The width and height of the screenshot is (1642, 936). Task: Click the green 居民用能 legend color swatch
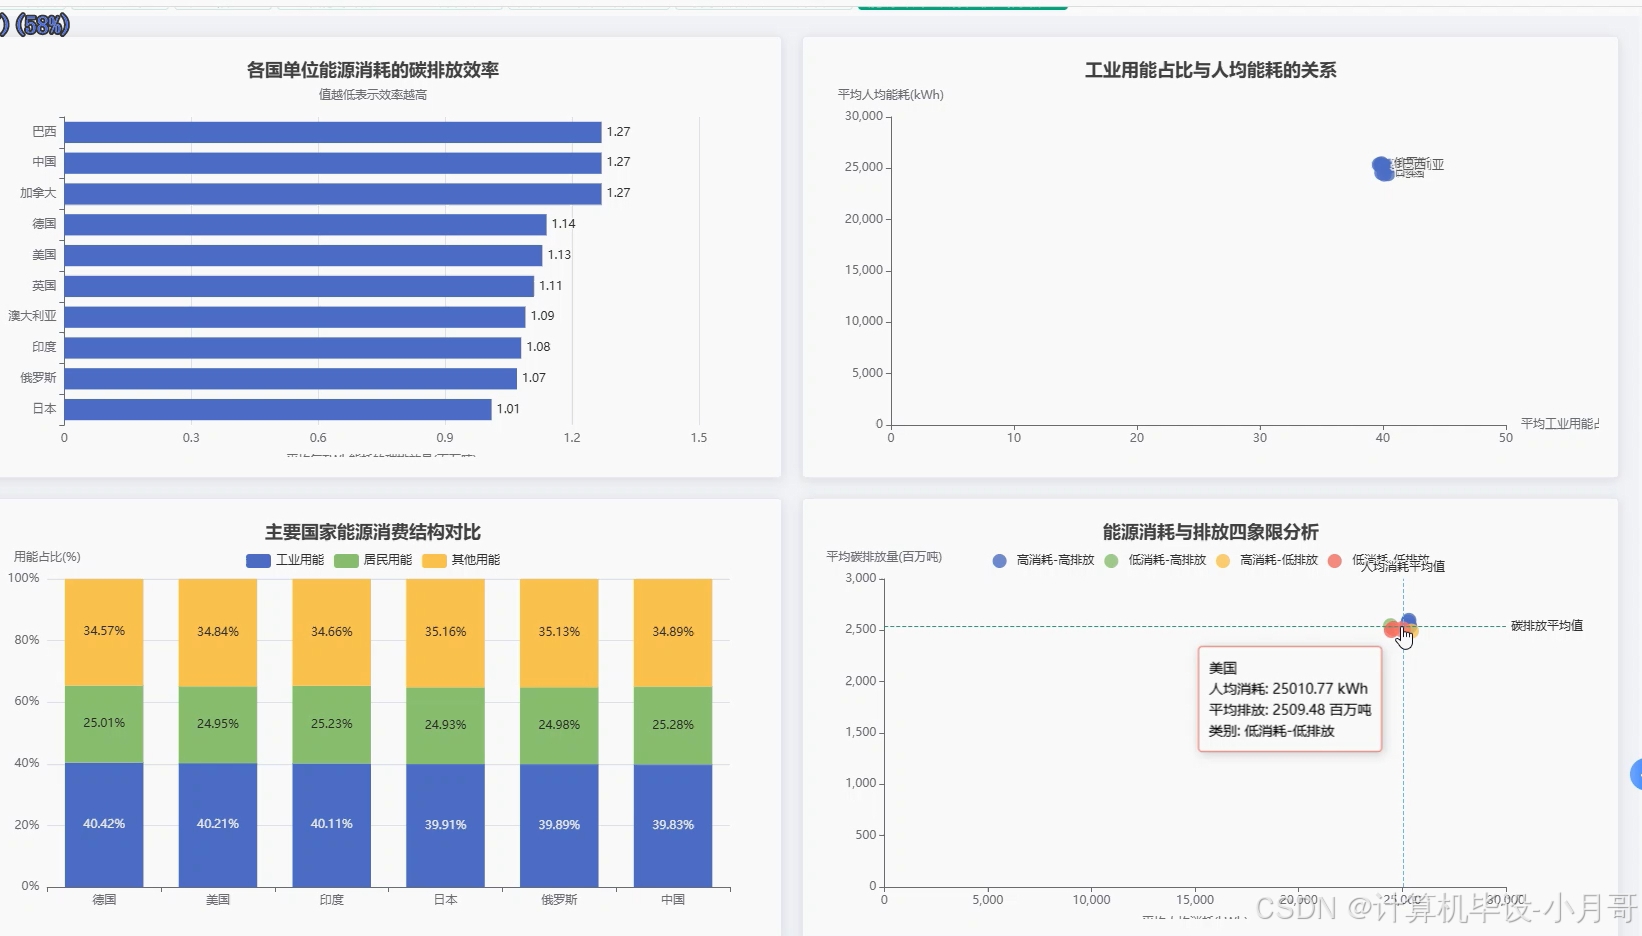346,561
